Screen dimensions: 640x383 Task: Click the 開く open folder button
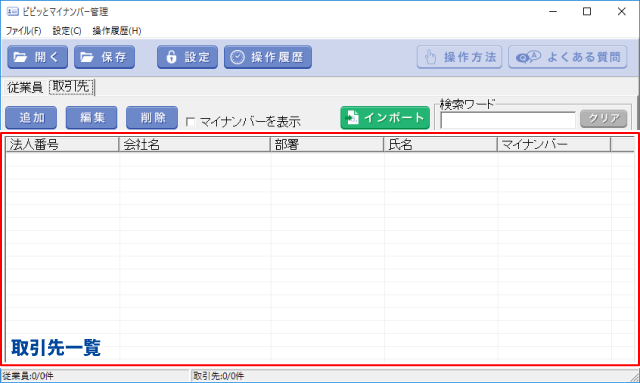(x=37, y=57)
